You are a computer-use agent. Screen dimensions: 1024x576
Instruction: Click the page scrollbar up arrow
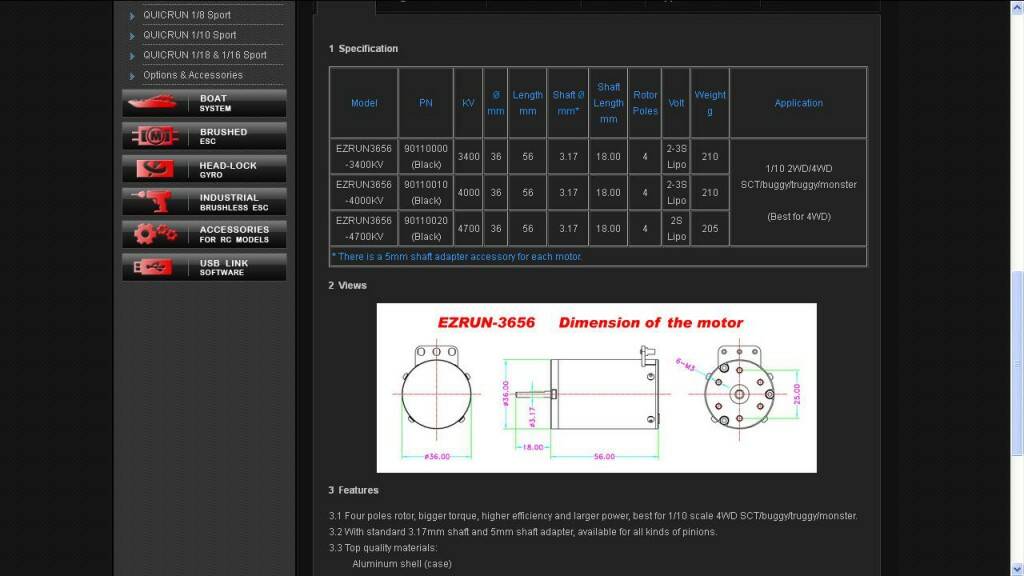[1017, 6]
